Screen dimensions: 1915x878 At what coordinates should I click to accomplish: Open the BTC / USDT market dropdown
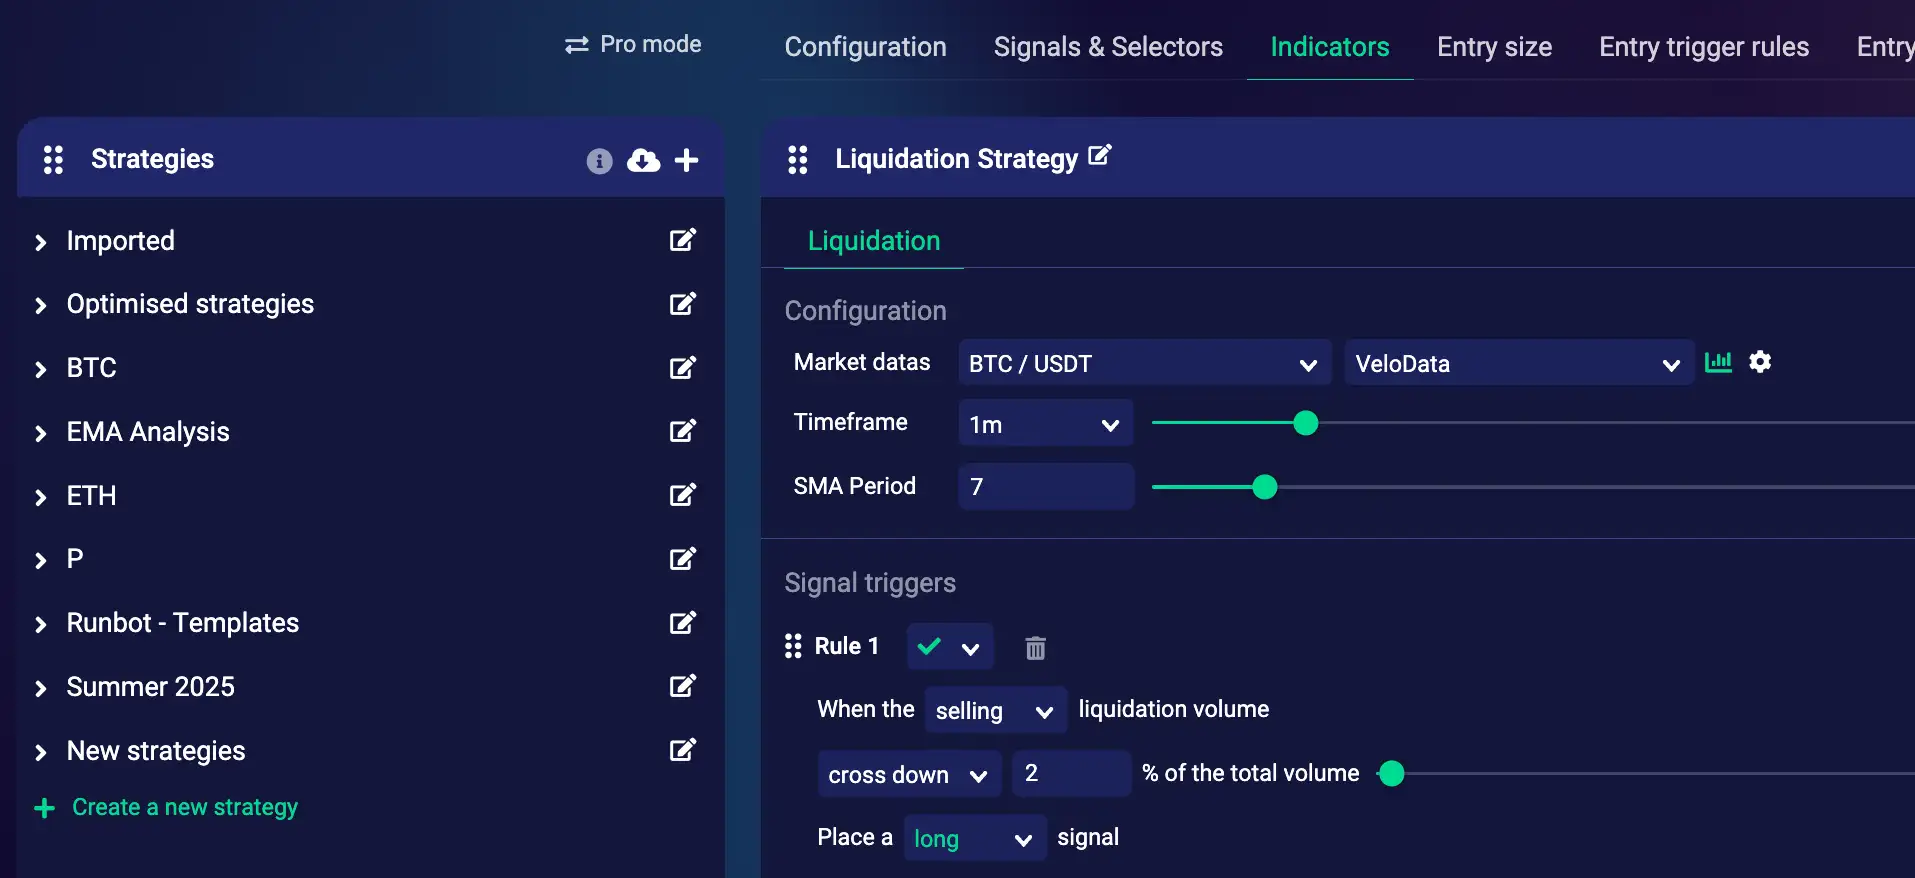[1143, 364]
